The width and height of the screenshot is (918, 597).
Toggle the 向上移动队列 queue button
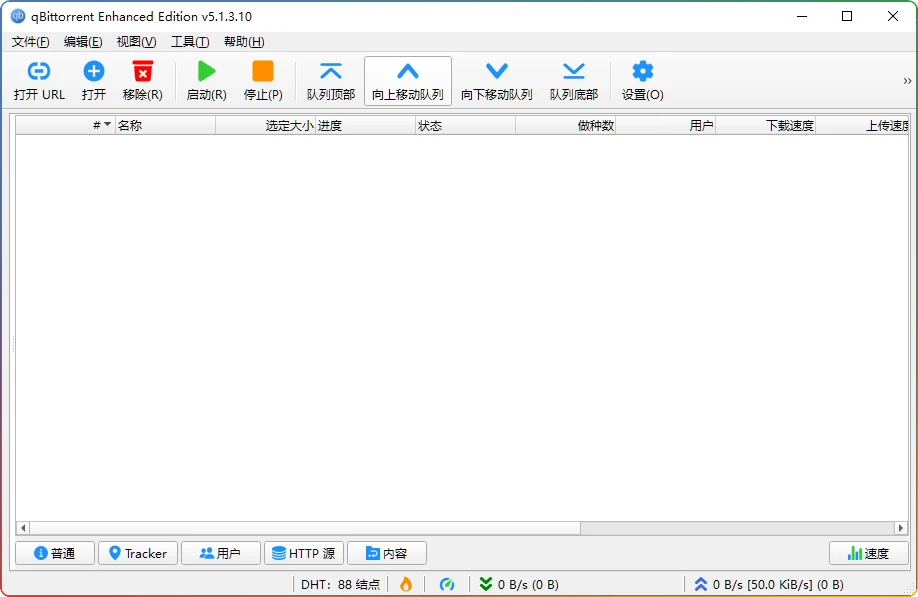point(408,71)
